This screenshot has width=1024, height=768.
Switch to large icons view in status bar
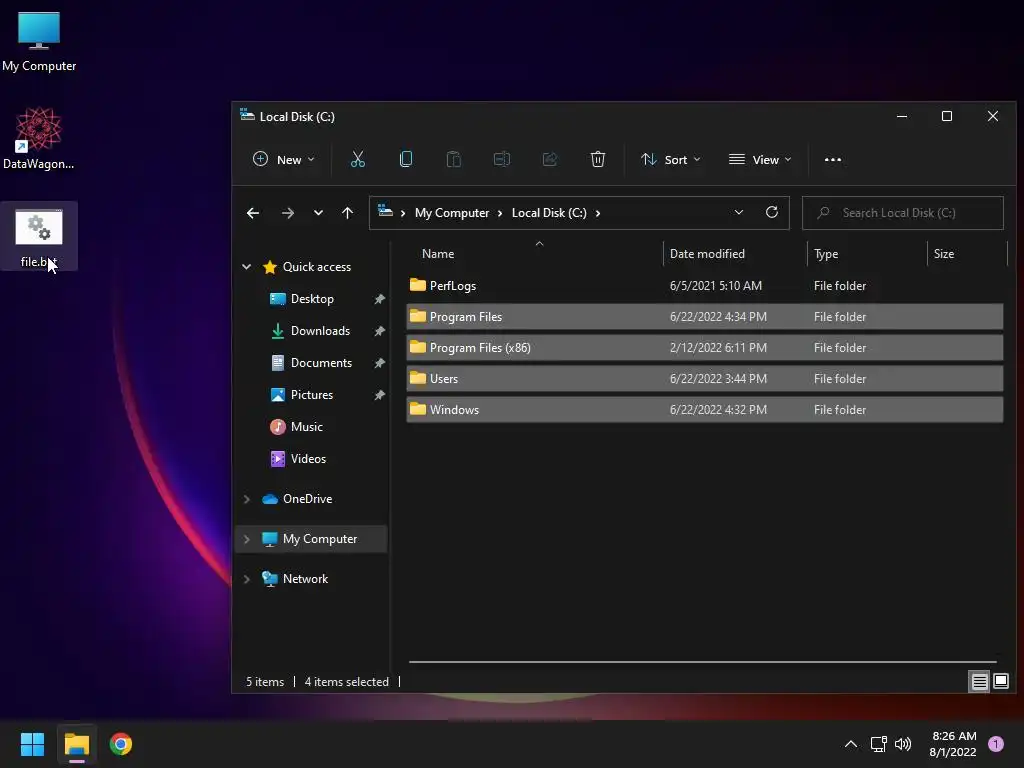pos(1001,682)
